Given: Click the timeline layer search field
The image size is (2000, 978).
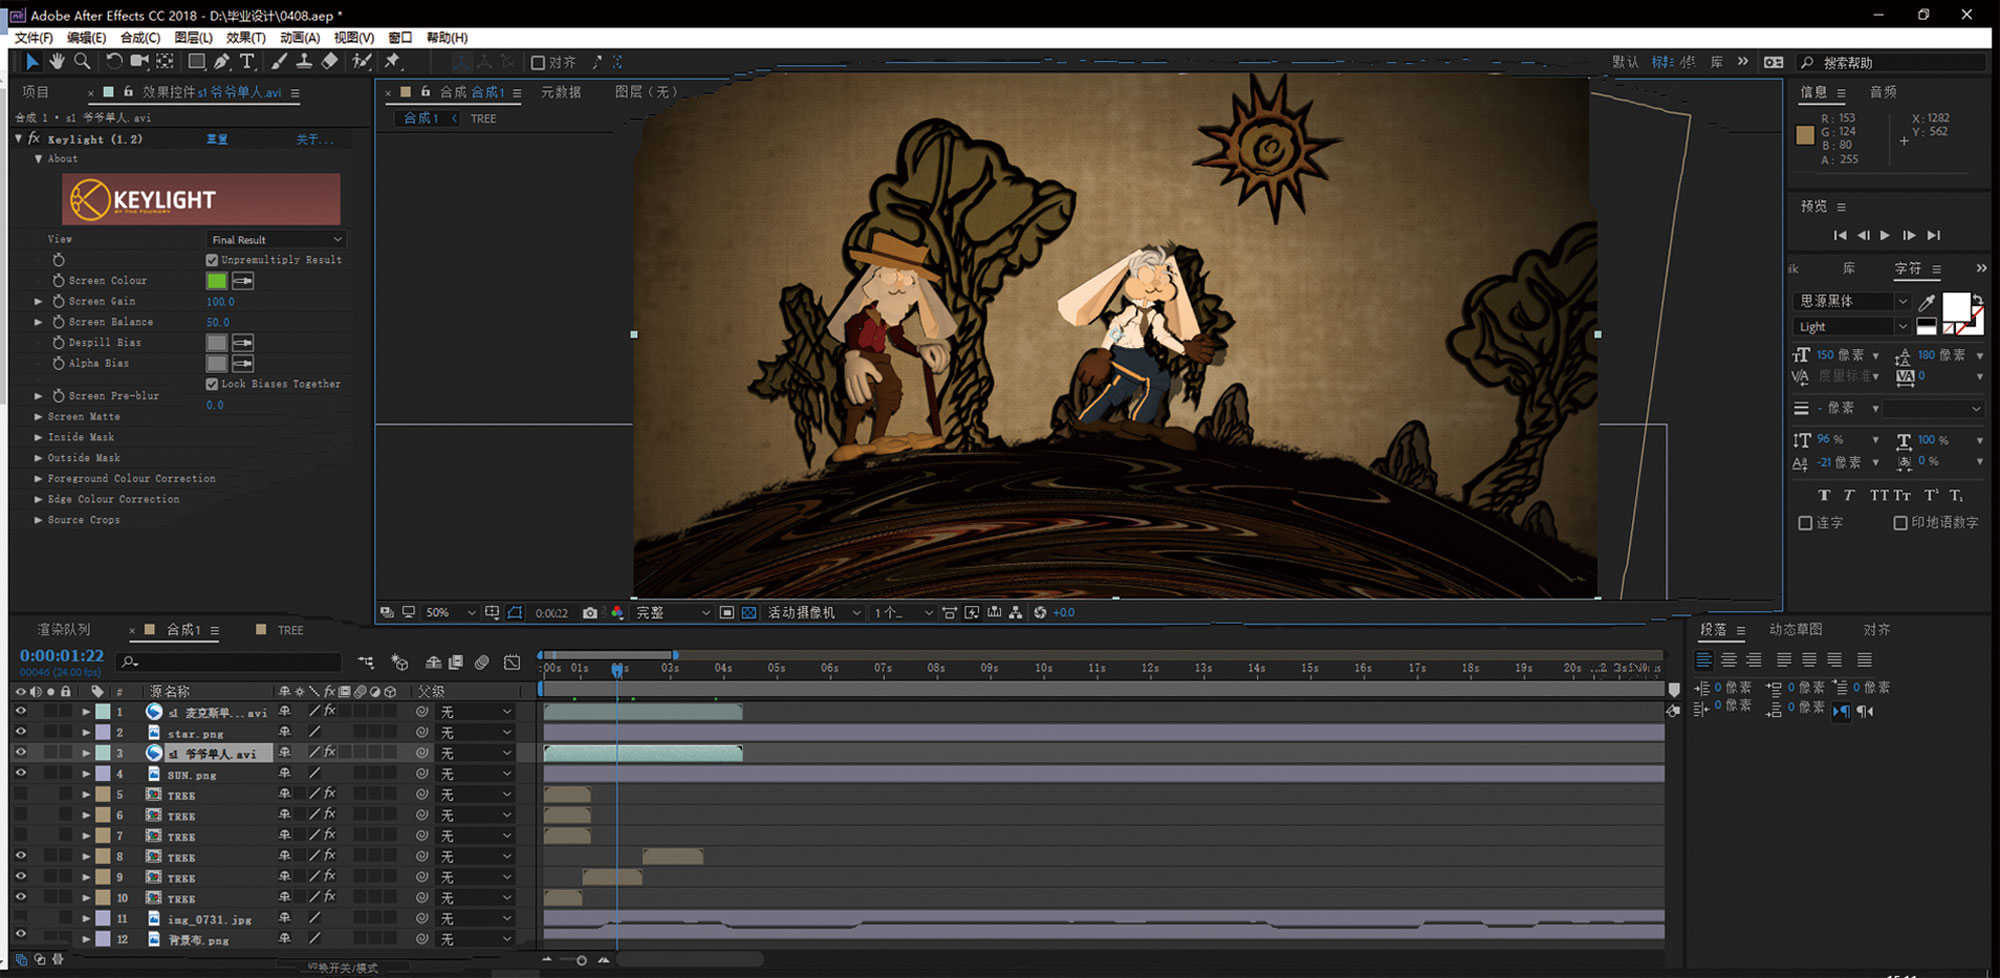Looking at the screenshot, I should pyautogui.click(x=230, y=662).
